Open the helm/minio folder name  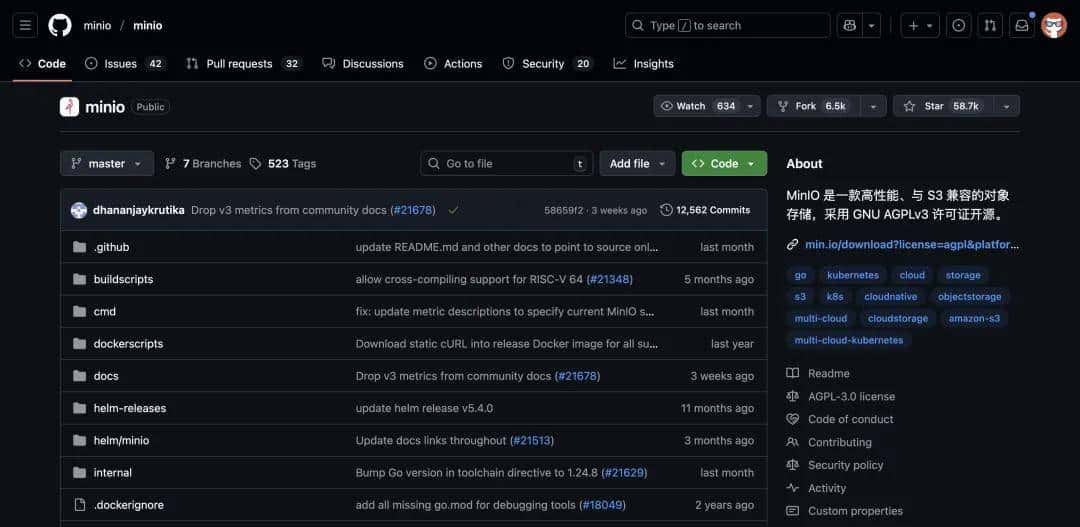(121, 440)
